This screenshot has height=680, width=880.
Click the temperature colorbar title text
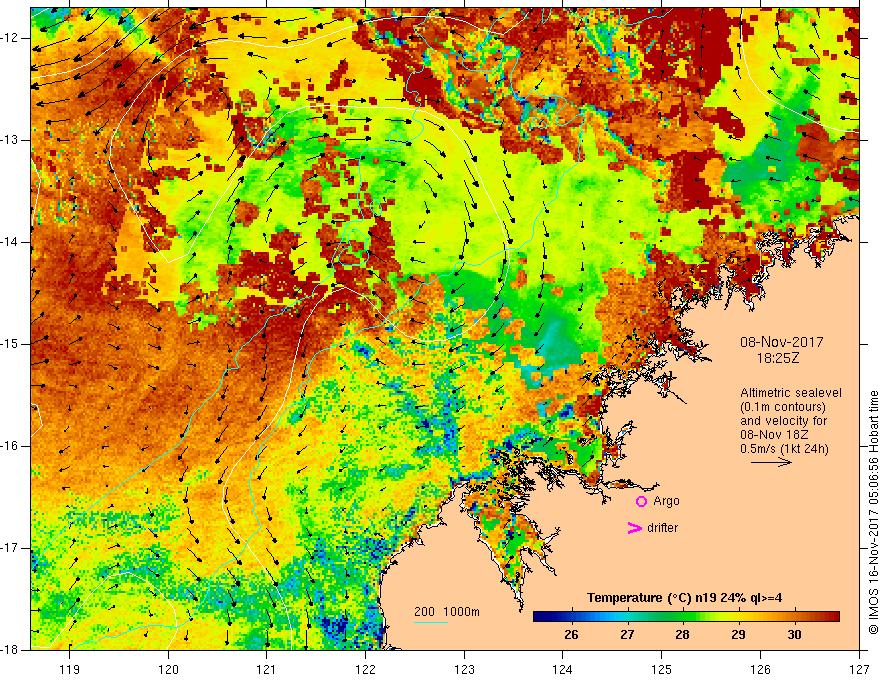684,598
